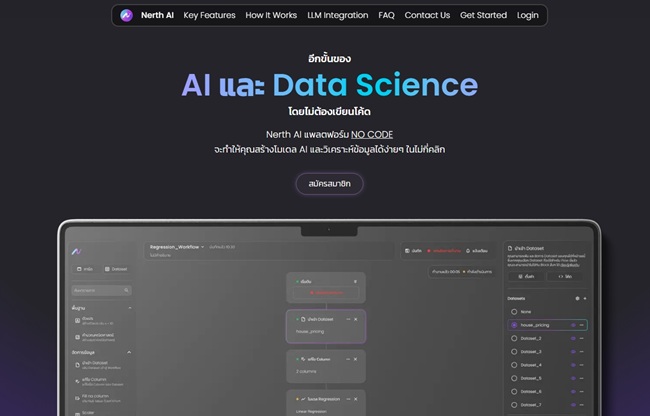
Task: Minimize the Column selection node
Action: coord(348,359)
